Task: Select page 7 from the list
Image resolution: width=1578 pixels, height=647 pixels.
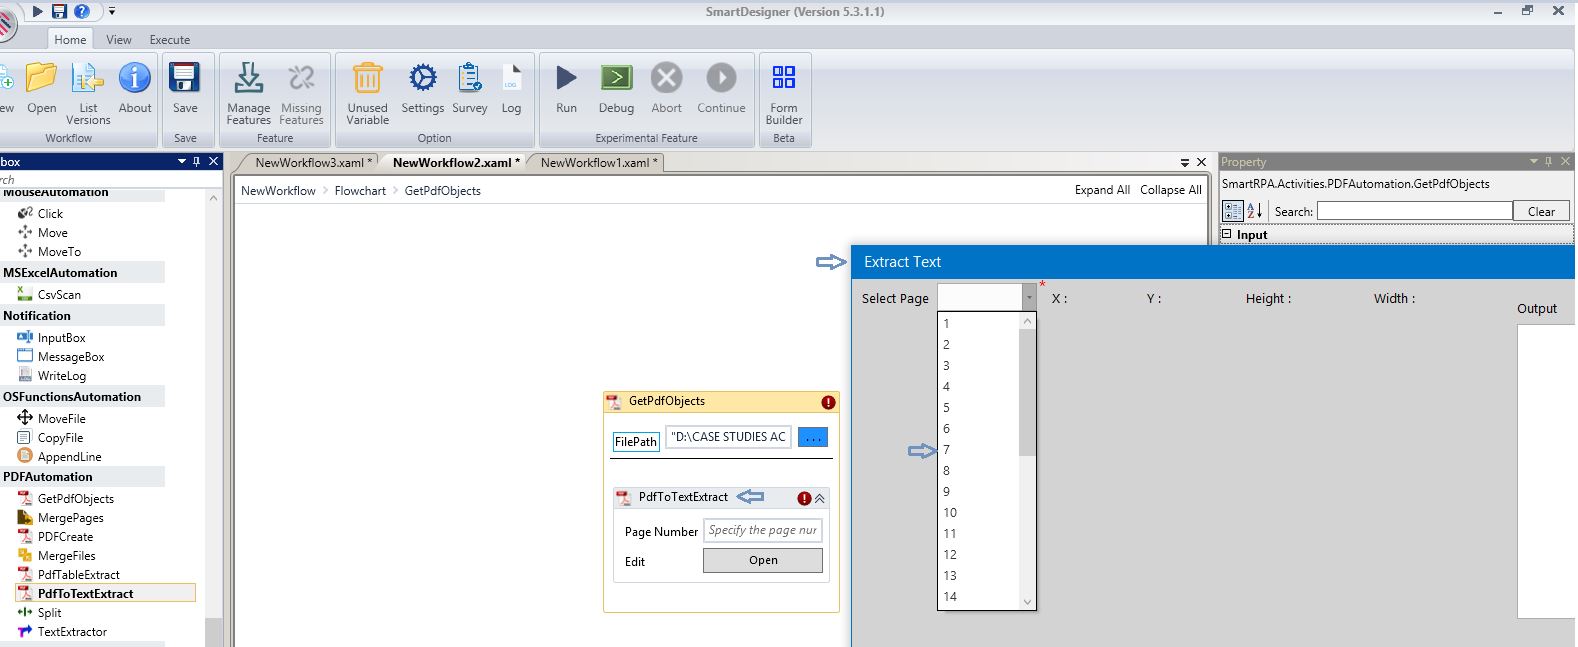Action: (947, 450)
